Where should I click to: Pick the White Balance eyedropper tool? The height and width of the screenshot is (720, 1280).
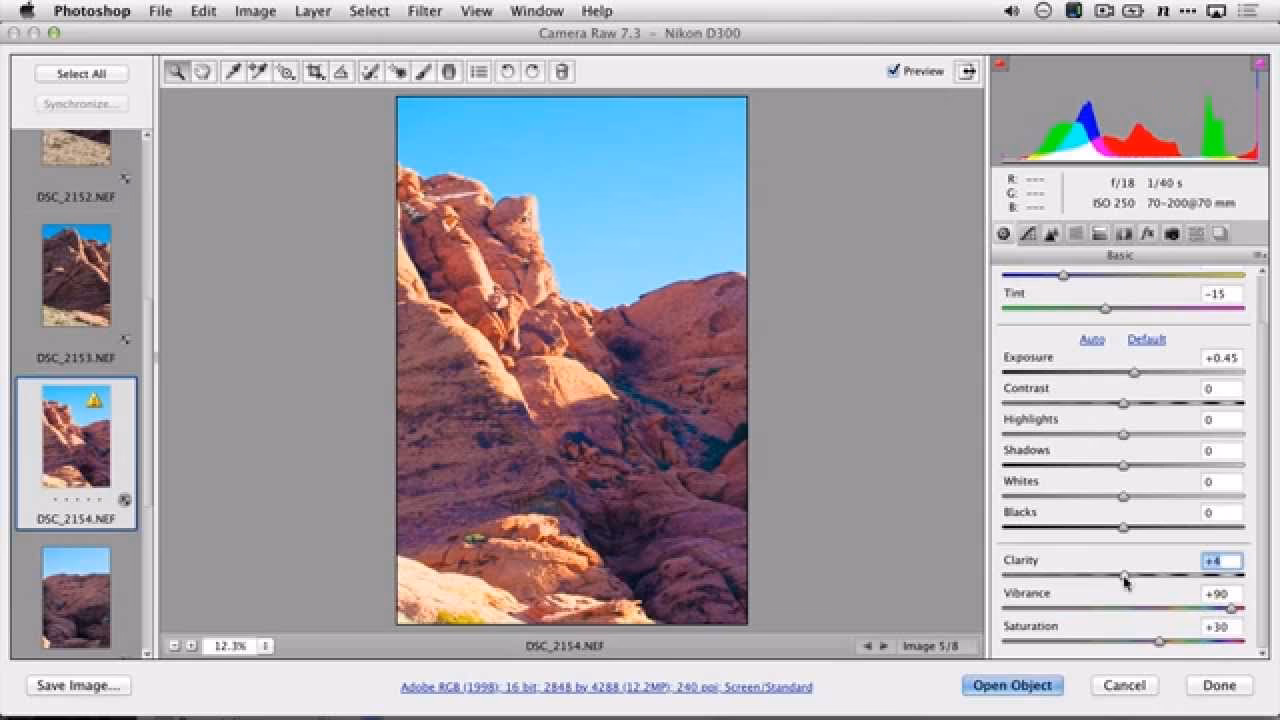tap(233, 72)
